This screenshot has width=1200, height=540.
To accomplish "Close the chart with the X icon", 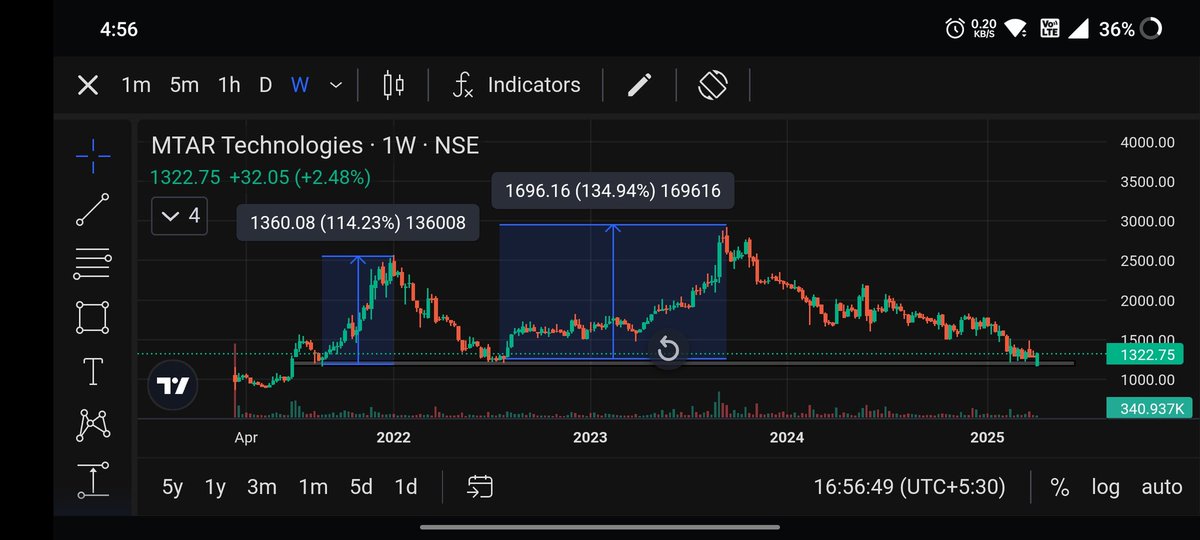I will (88, 85).
